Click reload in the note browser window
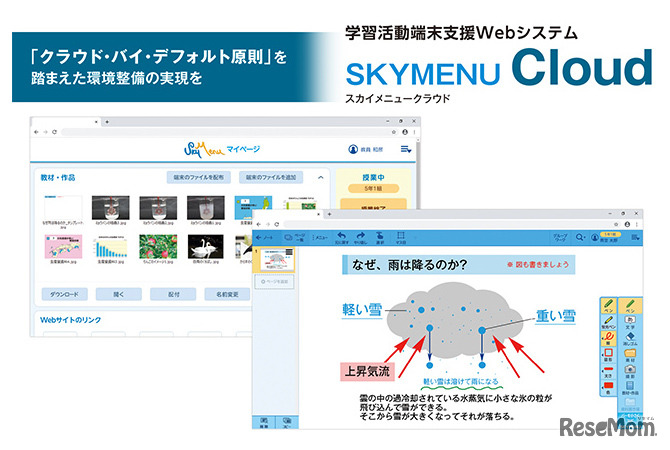The height and width of the screenshot is (450, 670). tap(277, 224)
